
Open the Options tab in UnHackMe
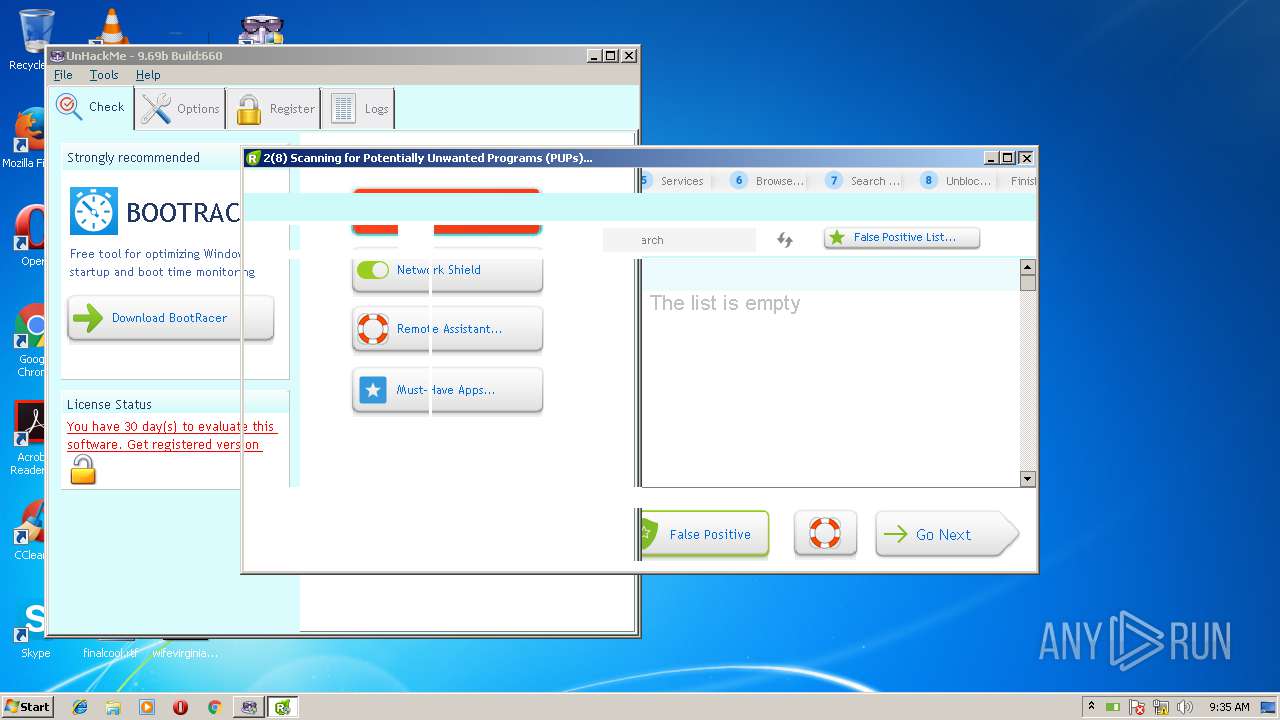pos(180,109)
